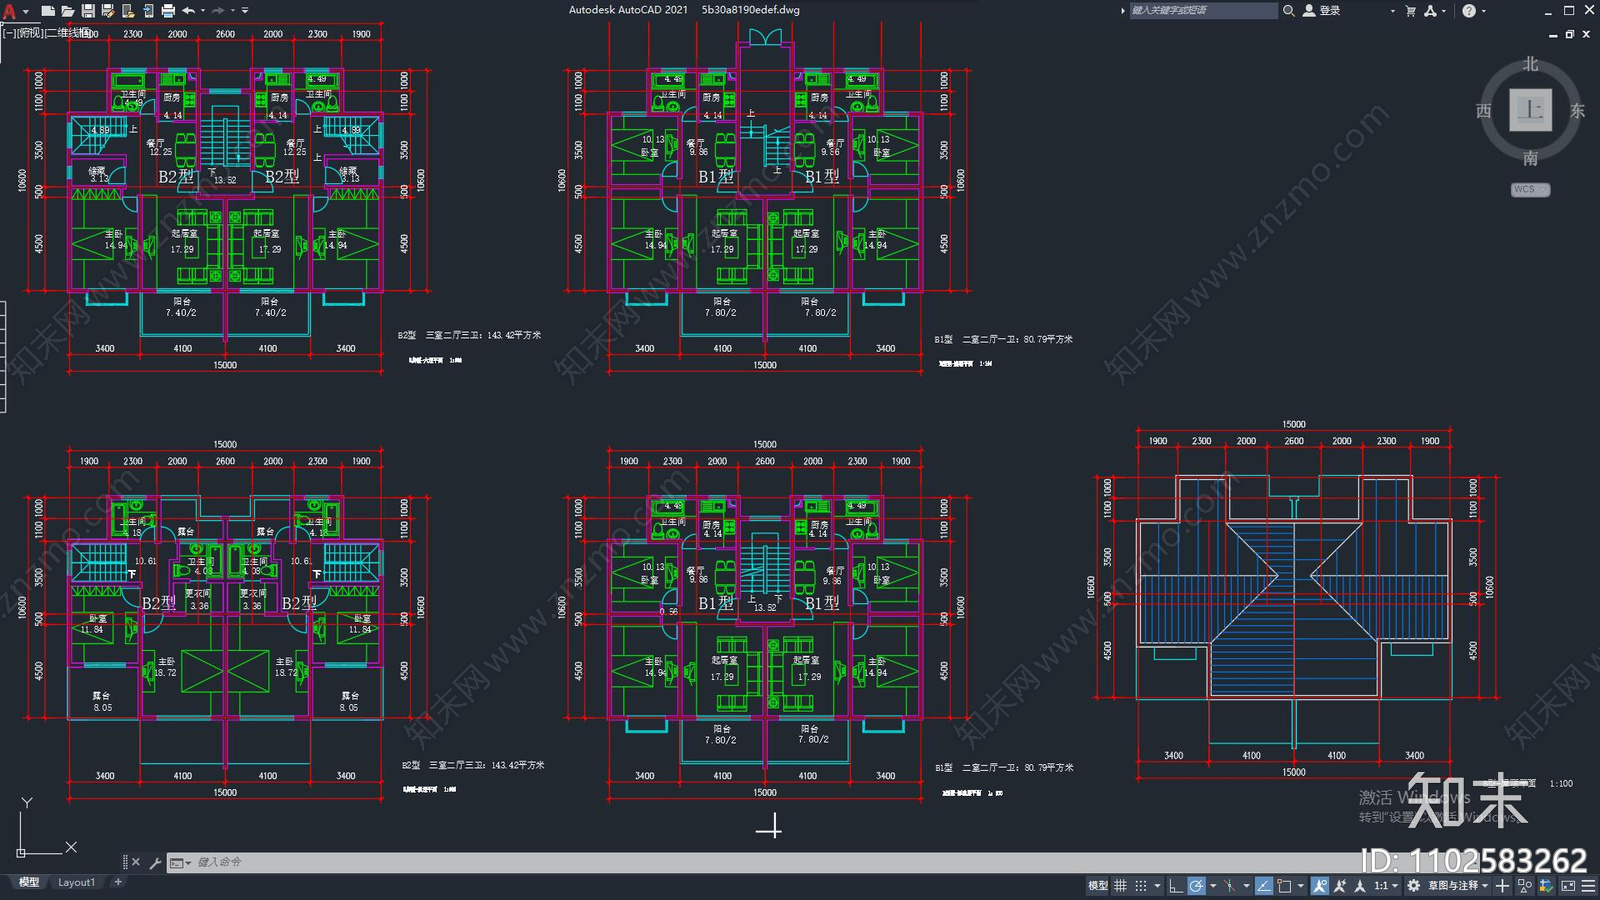Screen dimensions: 1600x900
Task: Toggle object snap tracking in status bar
Action: pos(1264,886)
